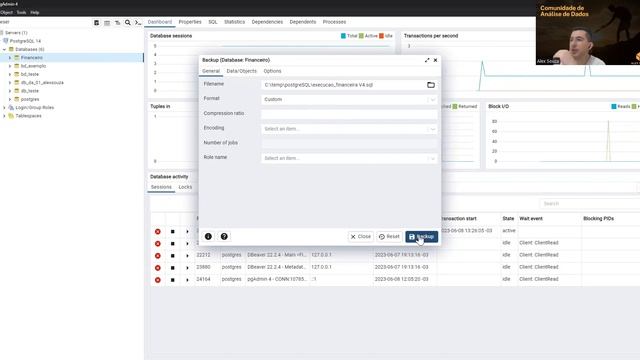Terminate the active session's red icon
This screenshot has width=640, height=360.
158,231
